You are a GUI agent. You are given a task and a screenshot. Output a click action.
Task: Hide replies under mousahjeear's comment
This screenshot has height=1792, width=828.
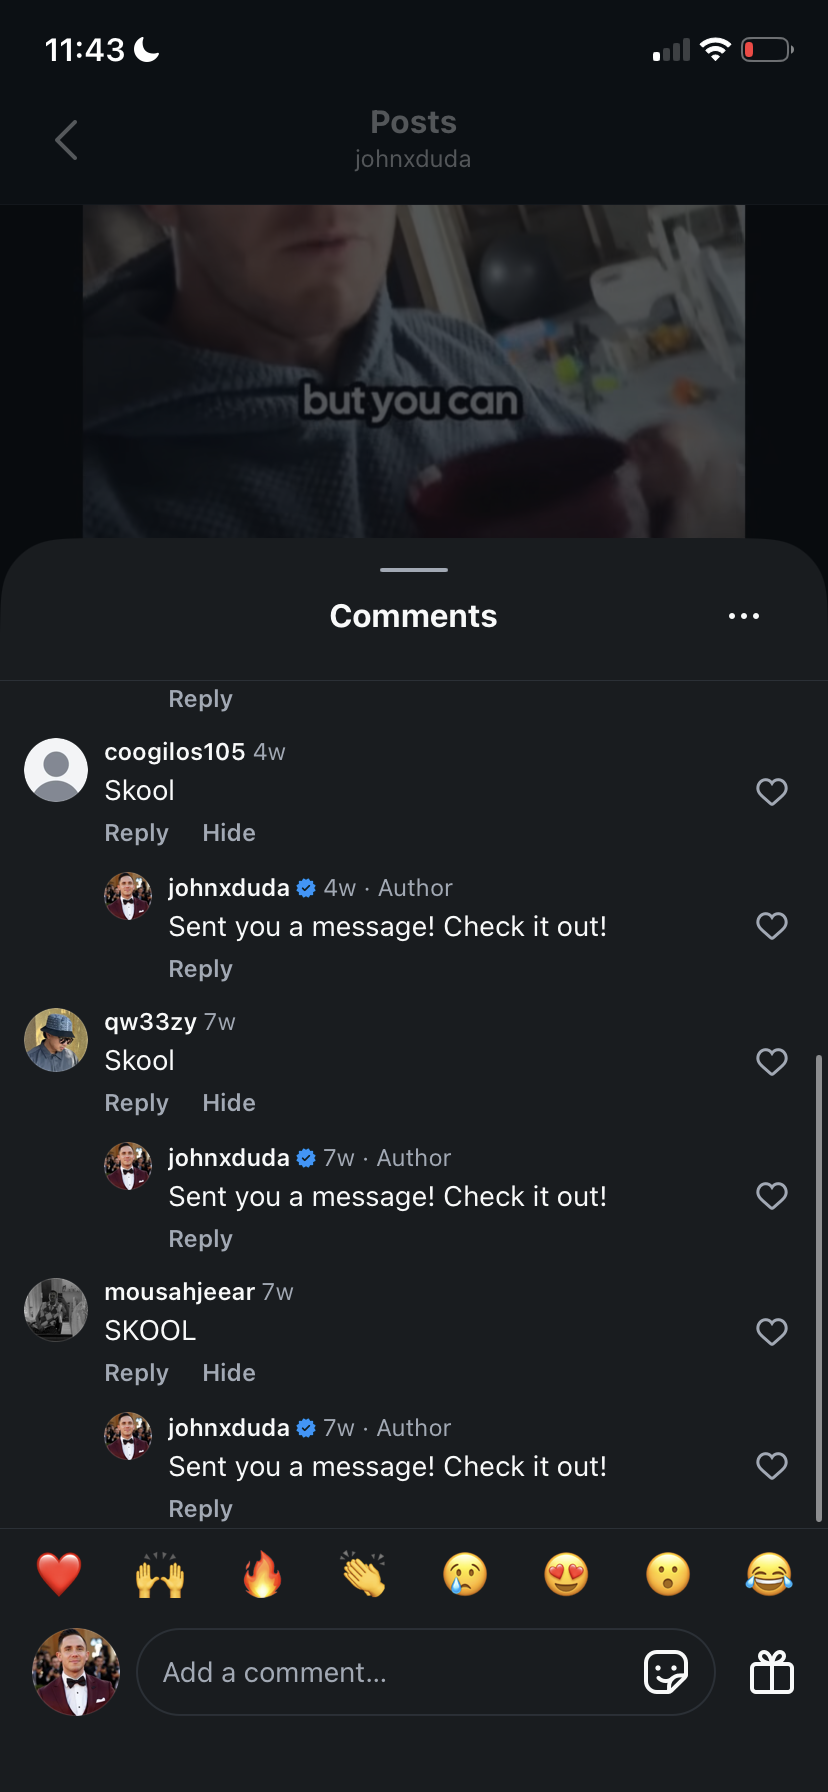228,1372
